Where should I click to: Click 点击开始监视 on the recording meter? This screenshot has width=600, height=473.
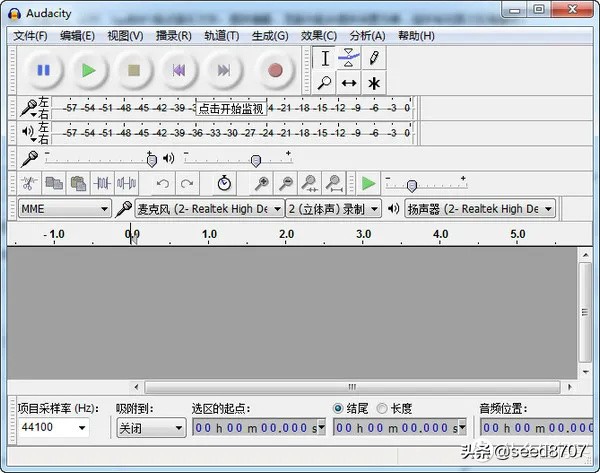(231, 108)
